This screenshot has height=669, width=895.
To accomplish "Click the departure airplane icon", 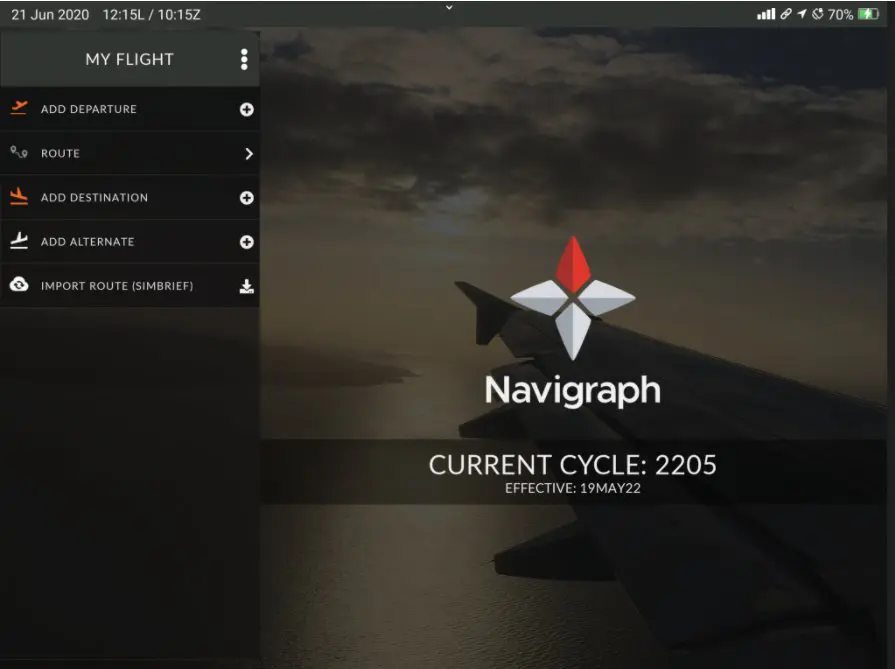I will (x=19, y=107).
